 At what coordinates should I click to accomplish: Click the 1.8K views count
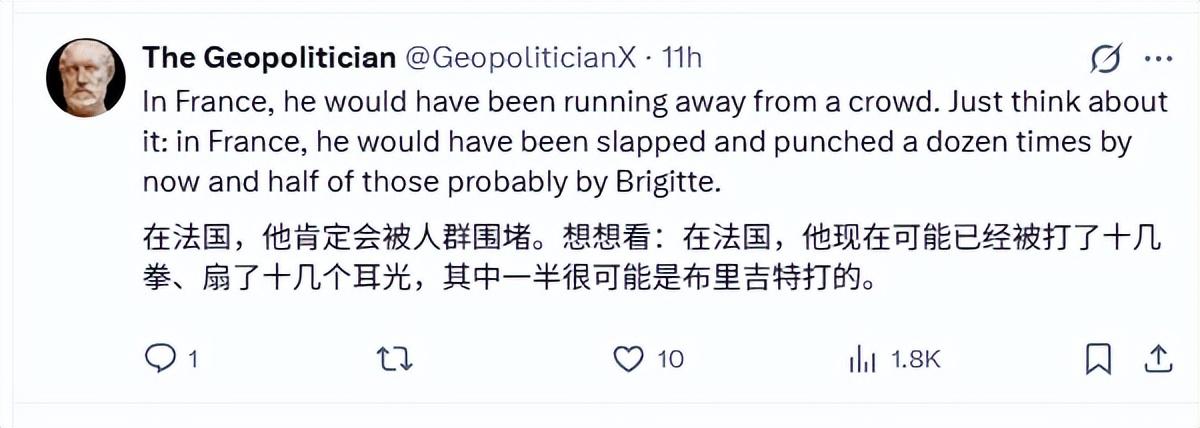pos(916,359)
